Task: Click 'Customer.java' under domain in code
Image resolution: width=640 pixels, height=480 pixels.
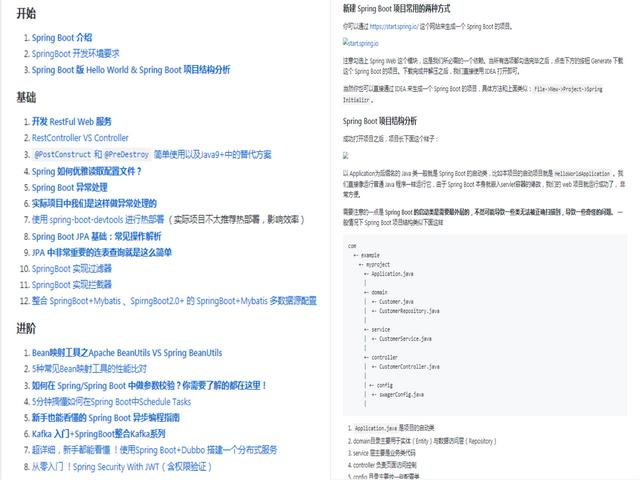Action: click(396, 302)
